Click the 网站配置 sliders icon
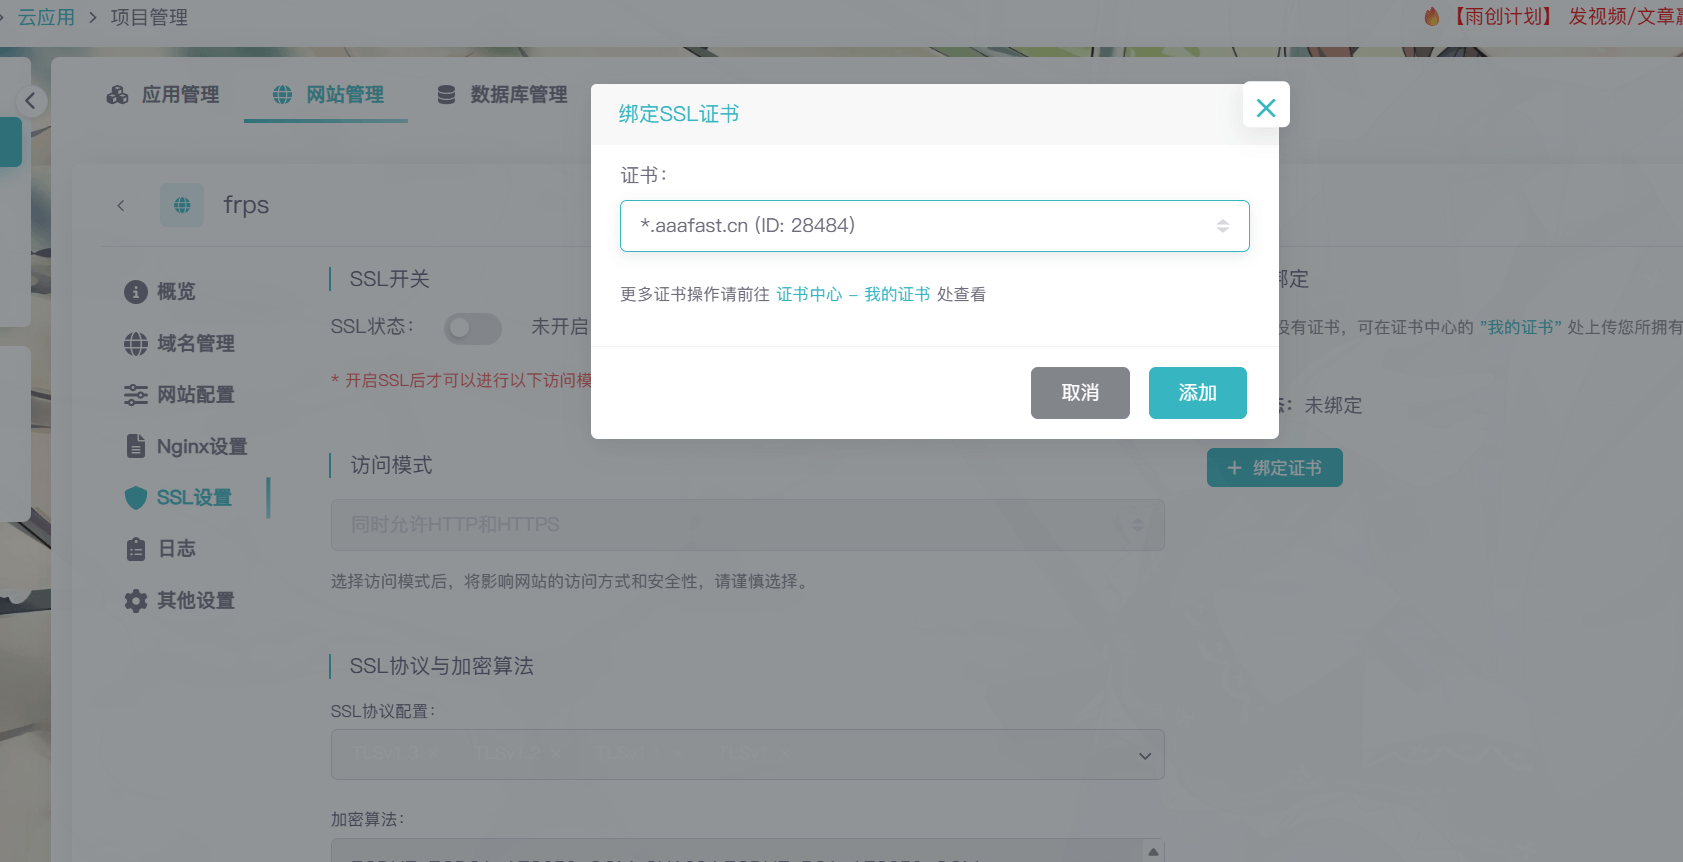1683x862 pixels. tap(136, 395)
